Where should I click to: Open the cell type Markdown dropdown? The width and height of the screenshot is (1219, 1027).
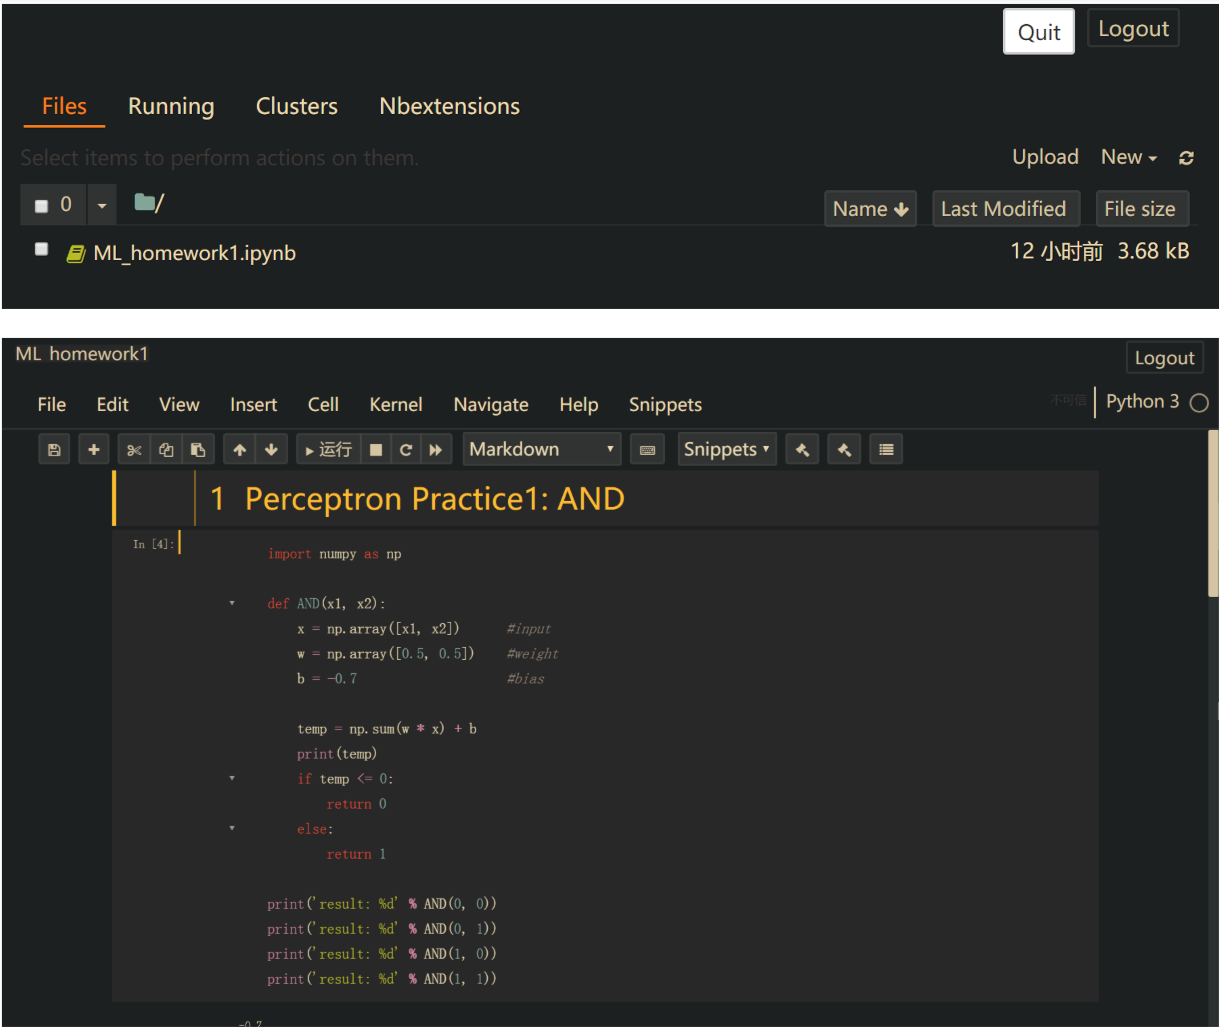coord(541,448)
